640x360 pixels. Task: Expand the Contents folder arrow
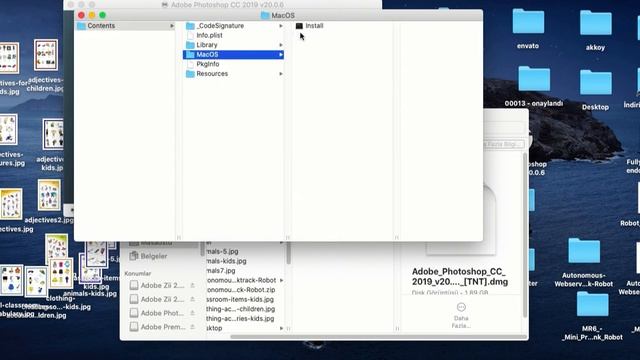click(172, 26)
